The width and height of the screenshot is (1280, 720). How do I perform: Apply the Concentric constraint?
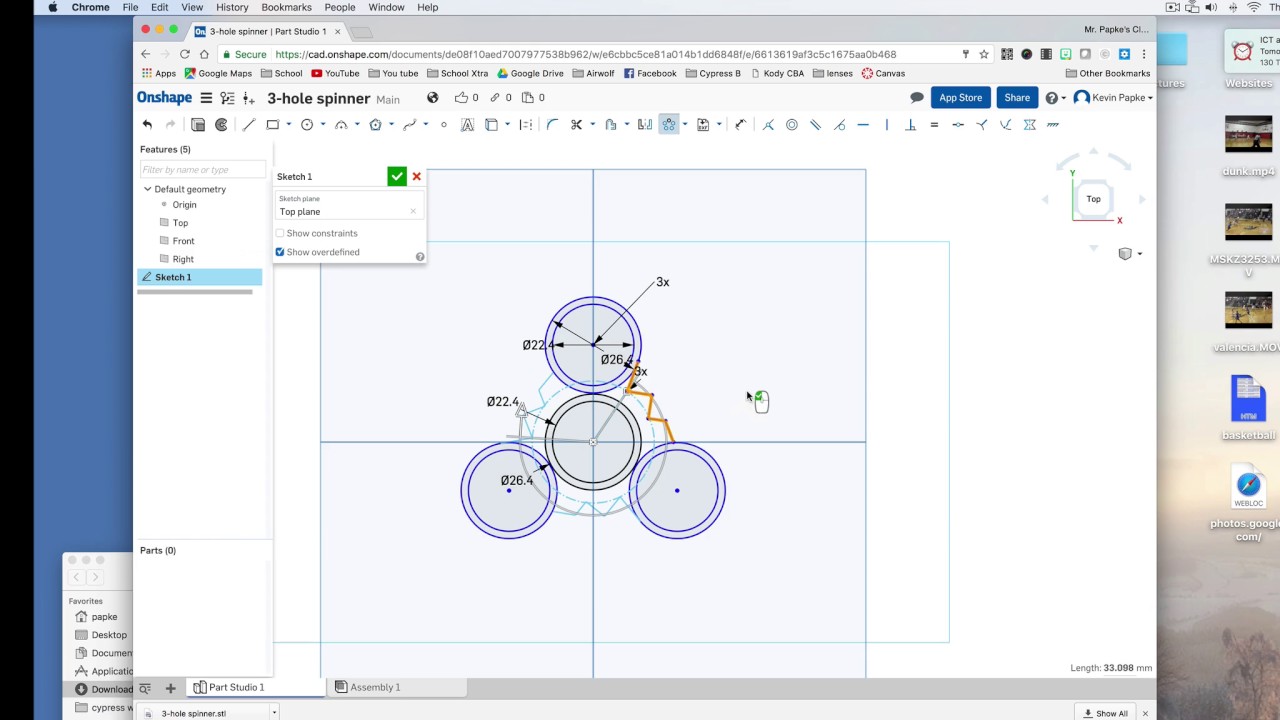tap(792, 125)
